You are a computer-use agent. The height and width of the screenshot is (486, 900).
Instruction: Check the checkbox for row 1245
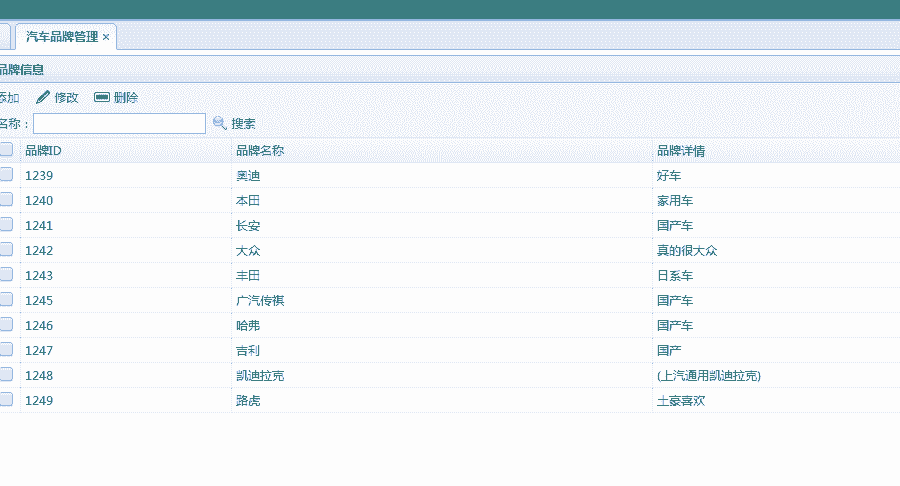tap(6, 300)
